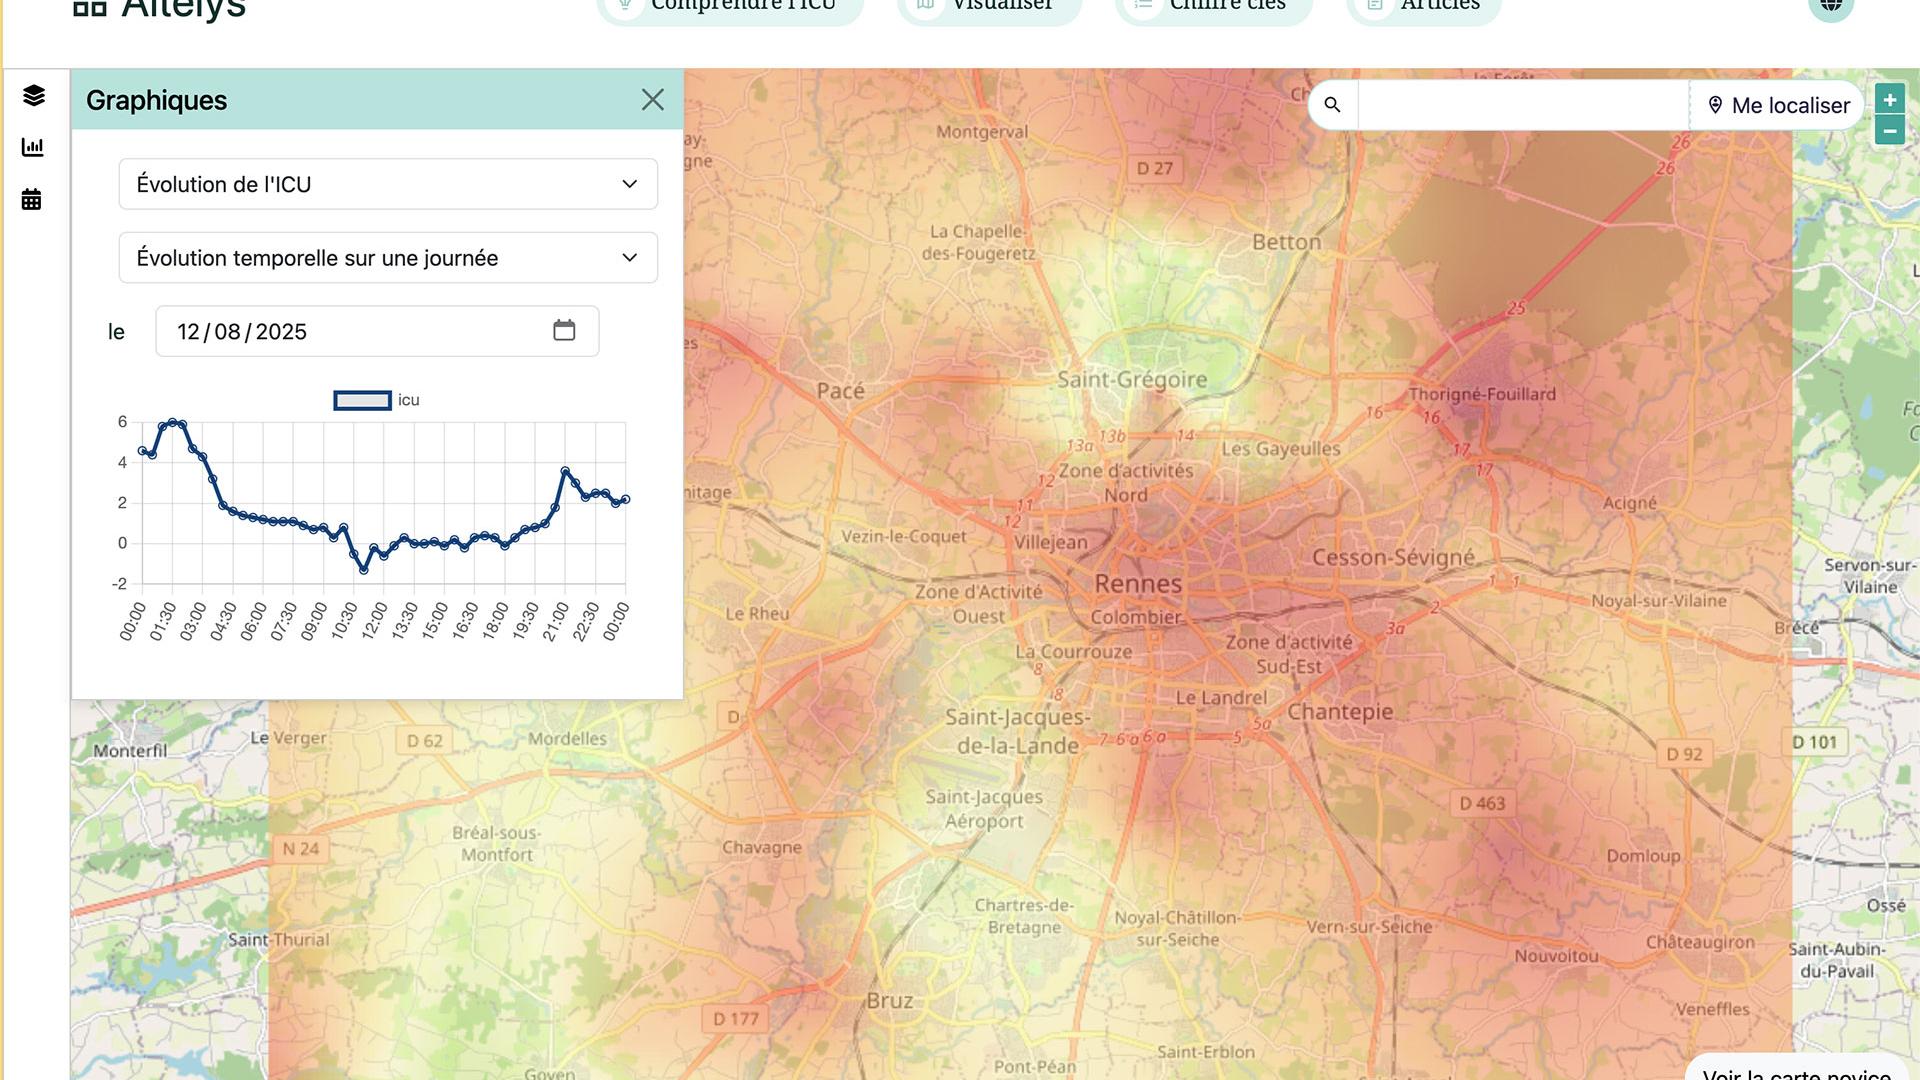
Task: Click the lightbulb icon on Comprendre l'ICU
Action: click(x=625, y=5)
